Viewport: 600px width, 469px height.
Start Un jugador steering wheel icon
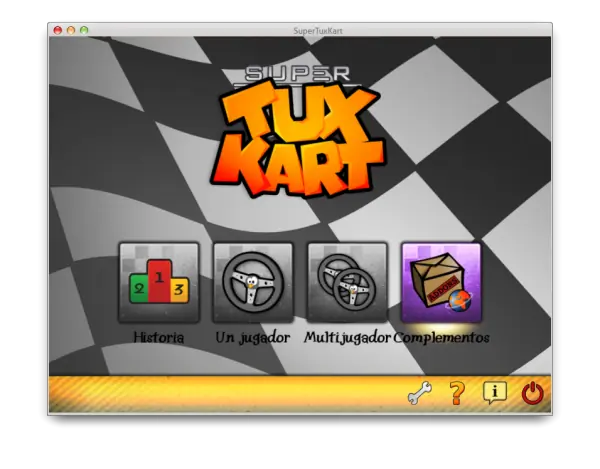[x=253, y=282]
